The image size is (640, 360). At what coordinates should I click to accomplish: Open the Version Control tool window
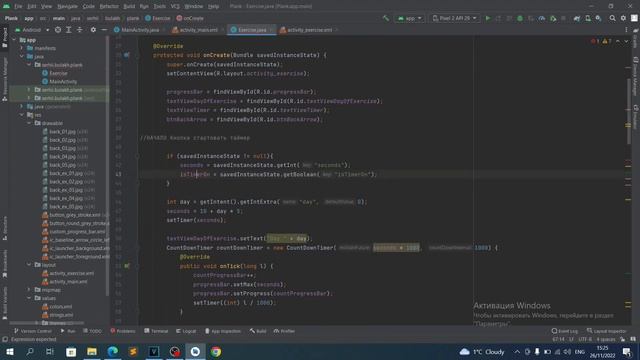click(33, 331)
